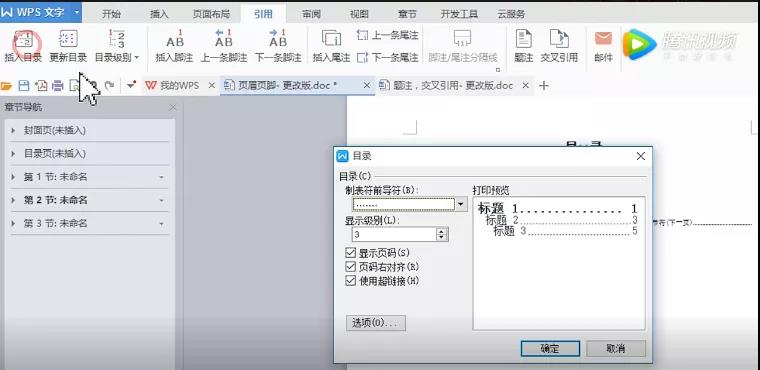Switch to the 页面布局 ribbon tab
The image size is (760, 370).
tap(211, 14)
